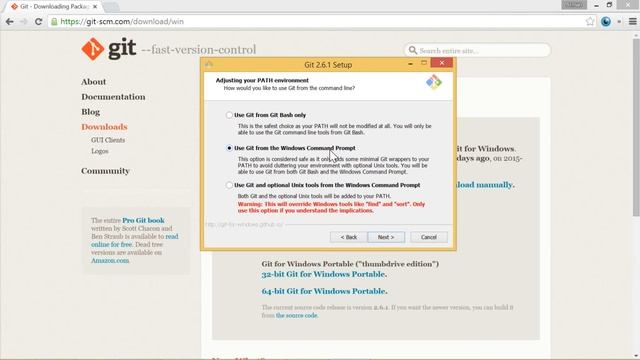Click the Git Setup title bar icon
The height and width of the screenshot is (360, 640).
[209, 64]
